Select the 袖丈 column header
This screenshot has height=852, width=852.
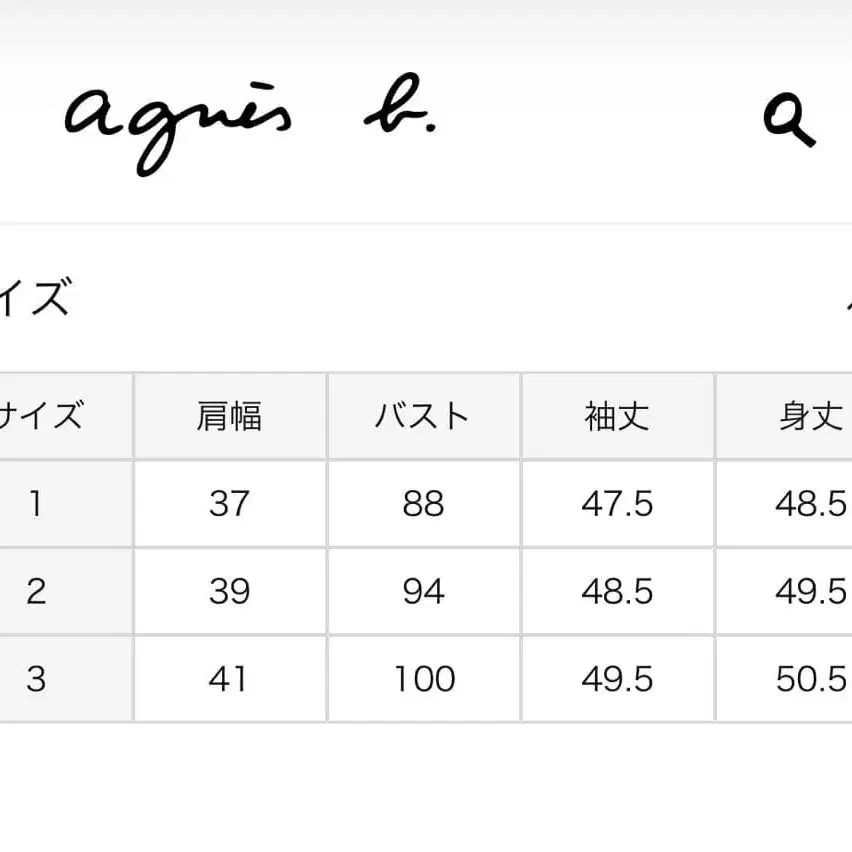[617, 416]
